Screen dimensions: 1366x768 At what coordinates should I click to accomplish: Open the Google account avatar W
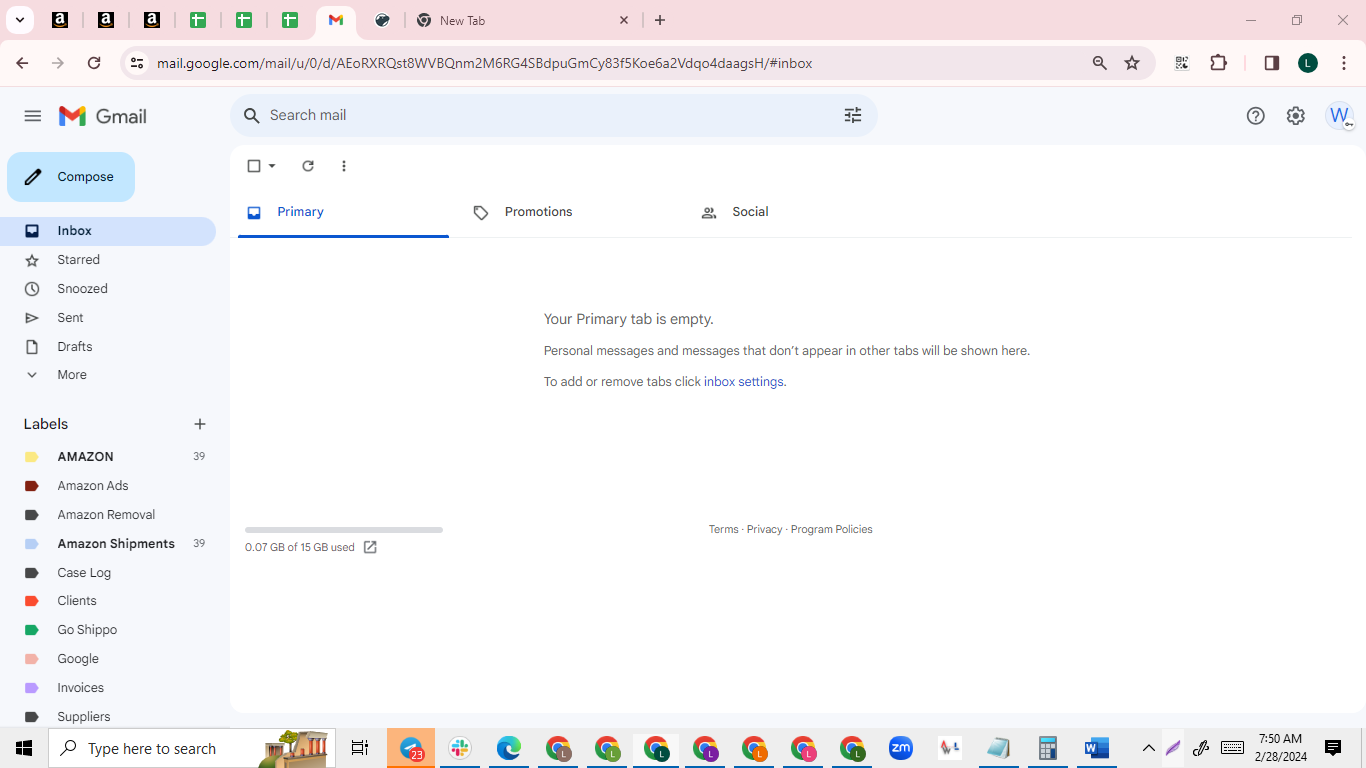point(1340,116)
